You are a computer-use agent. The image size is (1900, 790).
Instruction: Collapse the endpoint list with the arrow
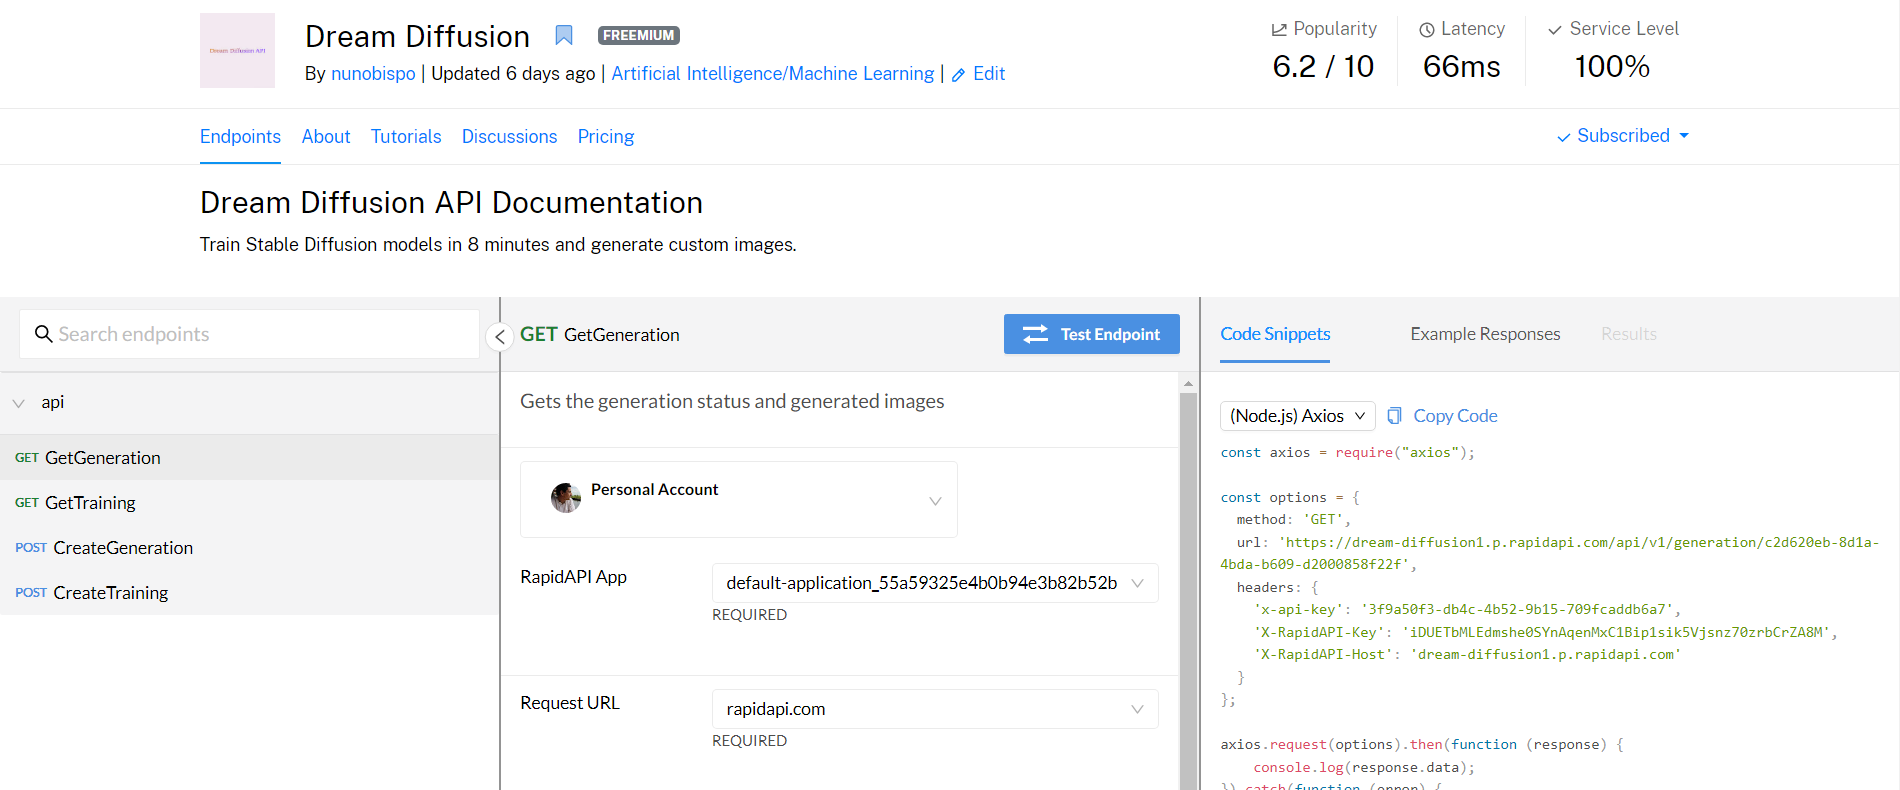(x=500, y=337)
